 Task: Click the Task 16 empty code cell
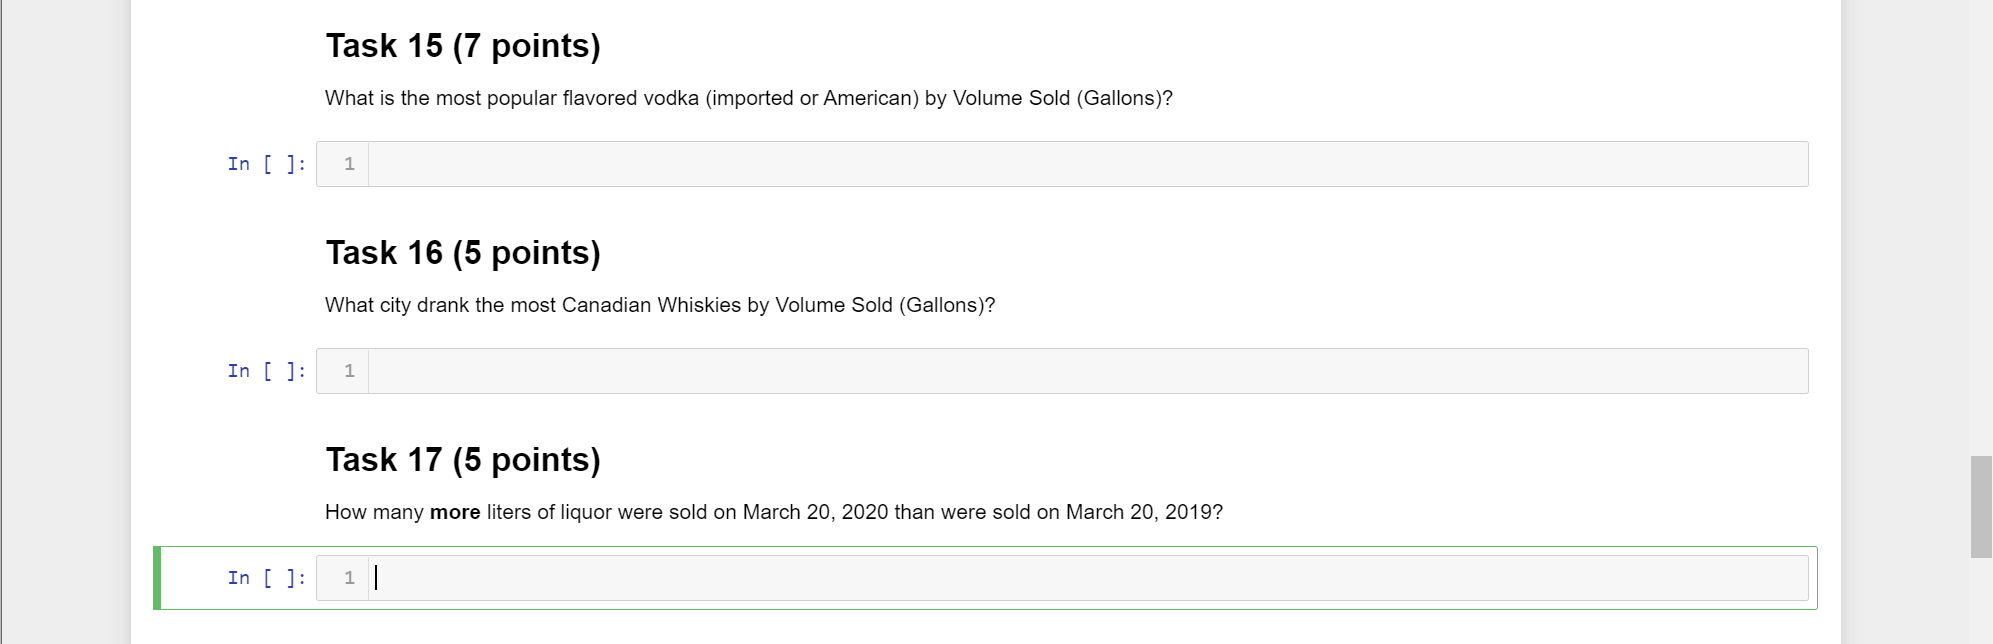1087,371
